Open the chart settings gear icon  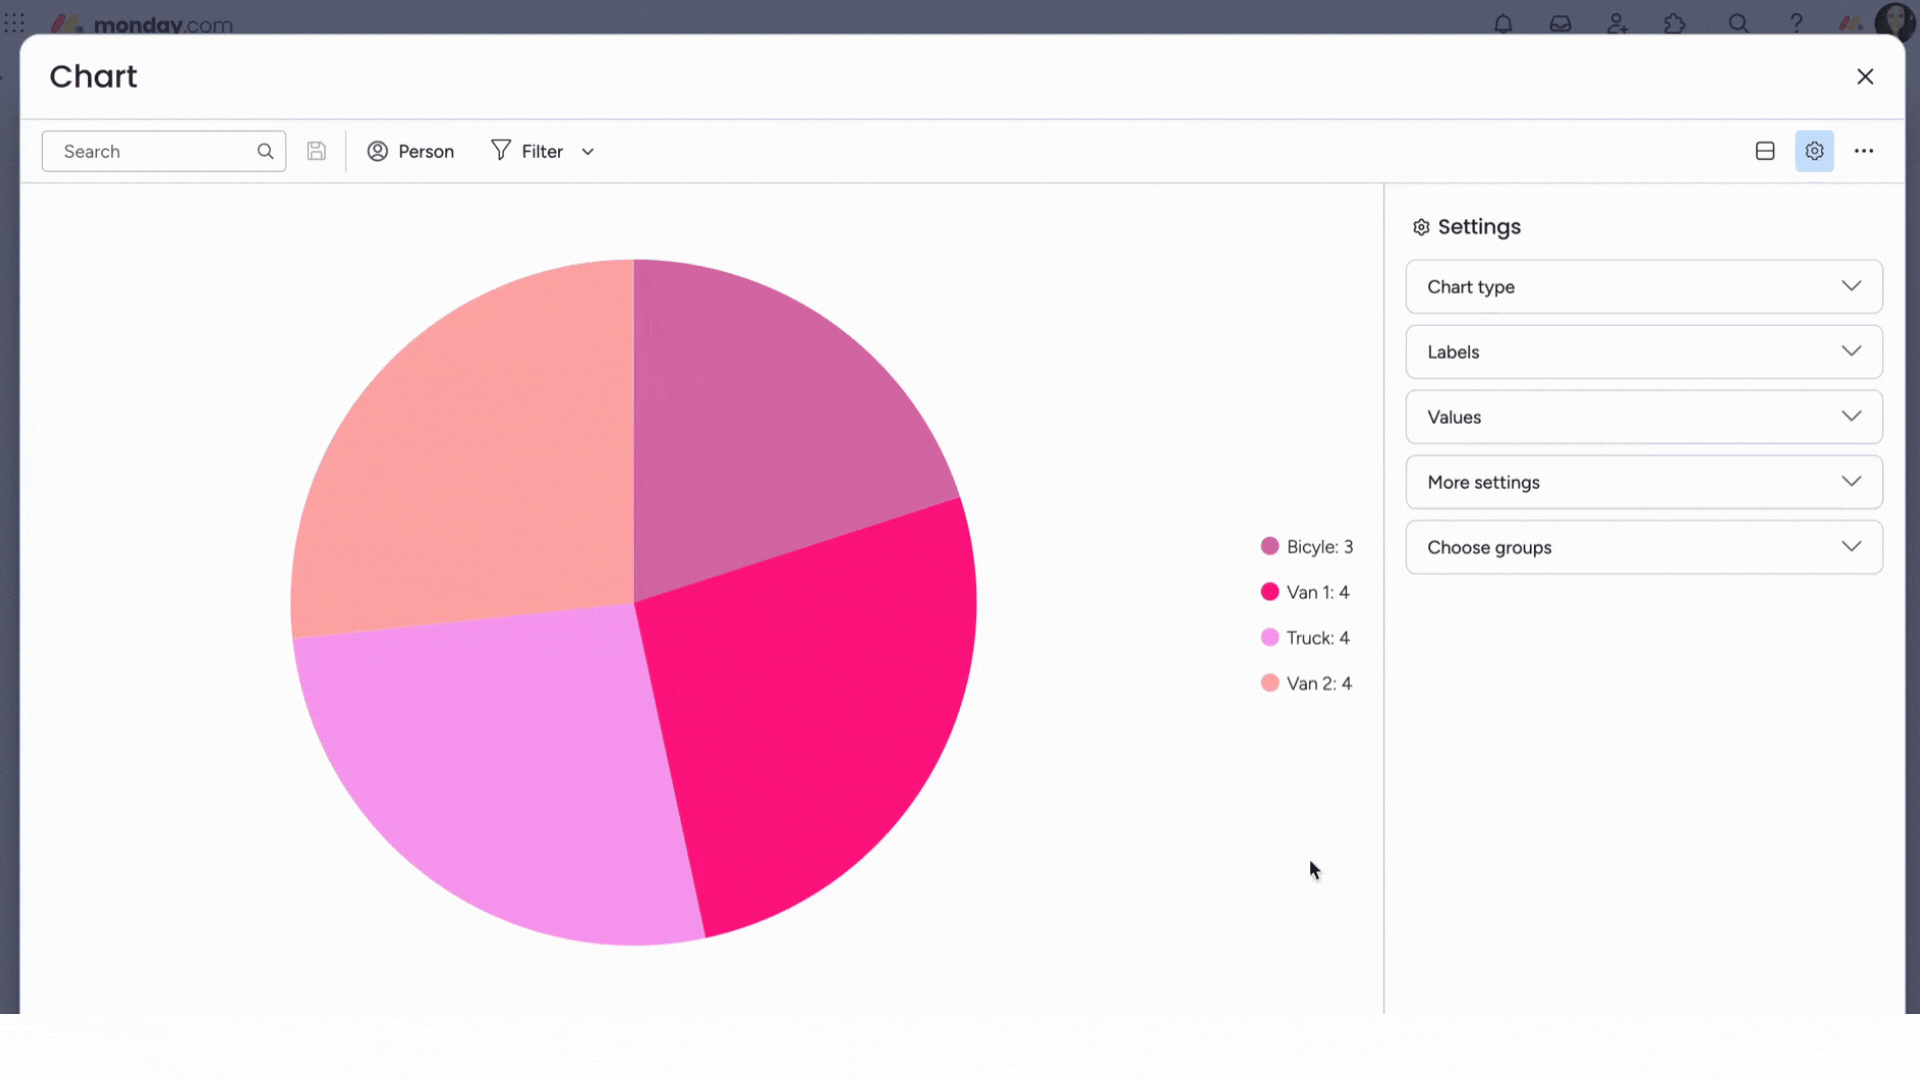coord(1815,150)
